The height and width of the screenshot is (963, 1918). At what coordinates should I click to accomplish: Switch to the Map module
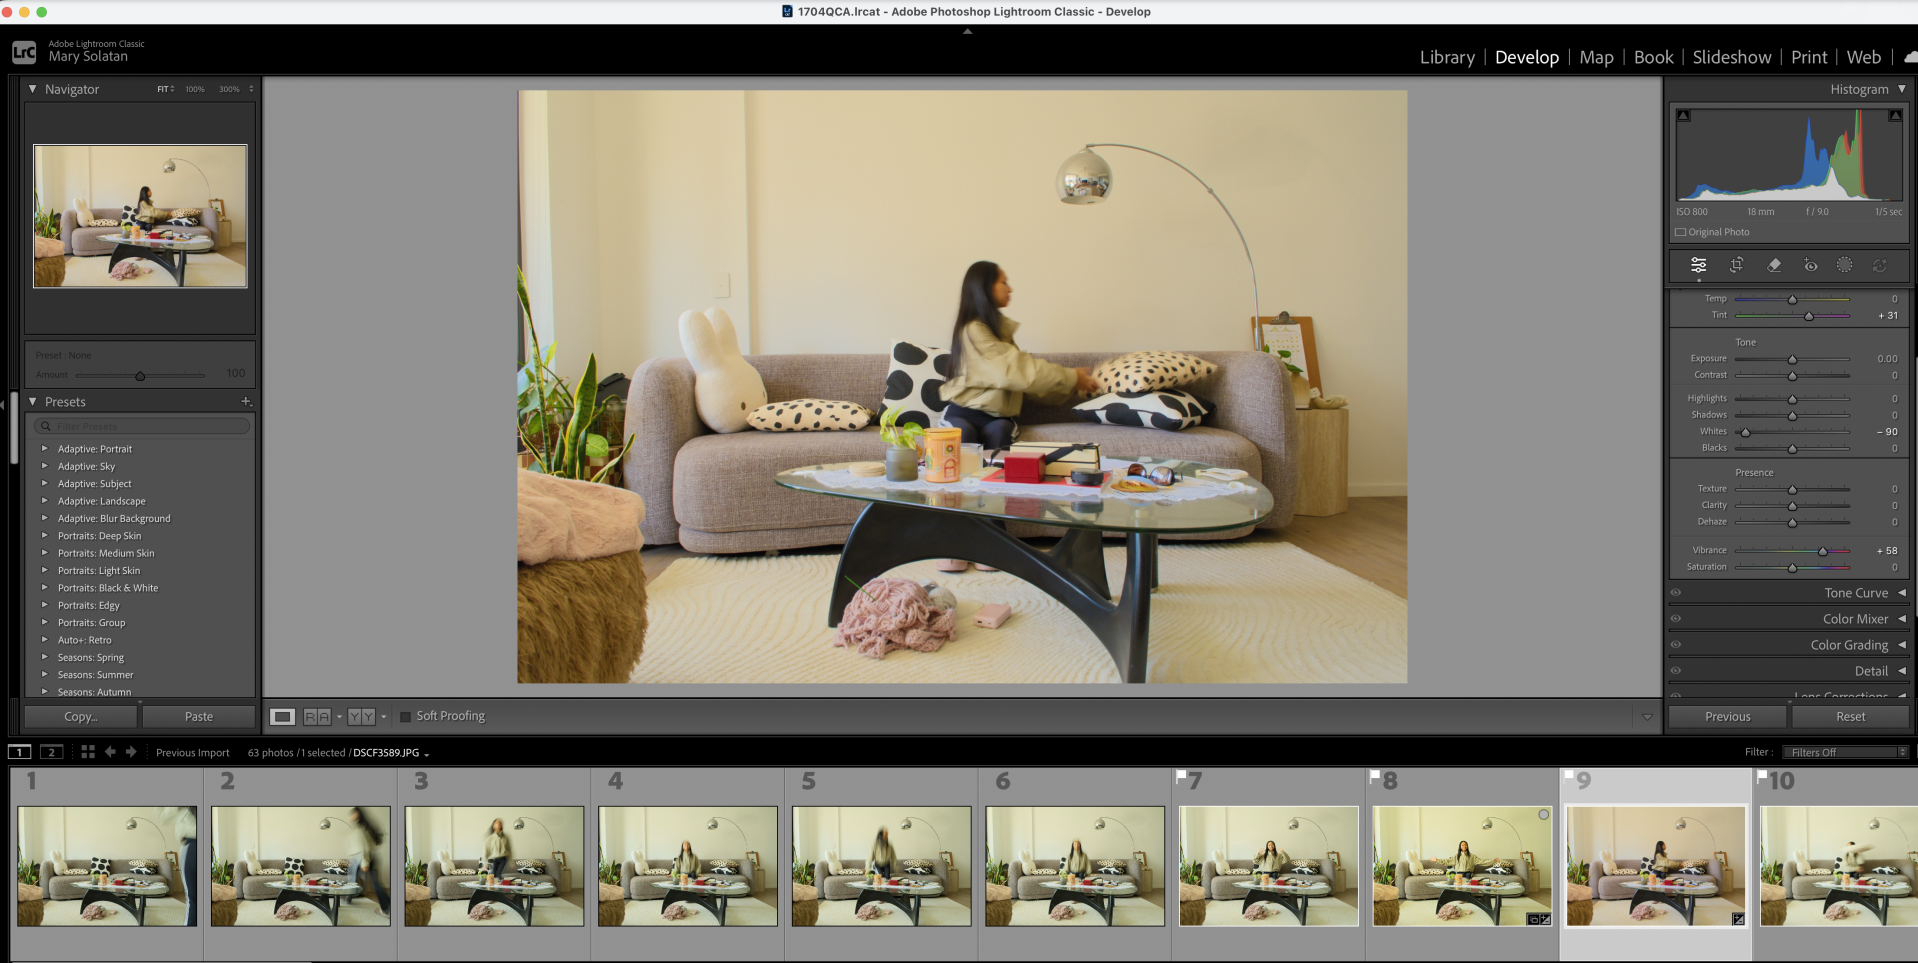[x=1596, y=58]
